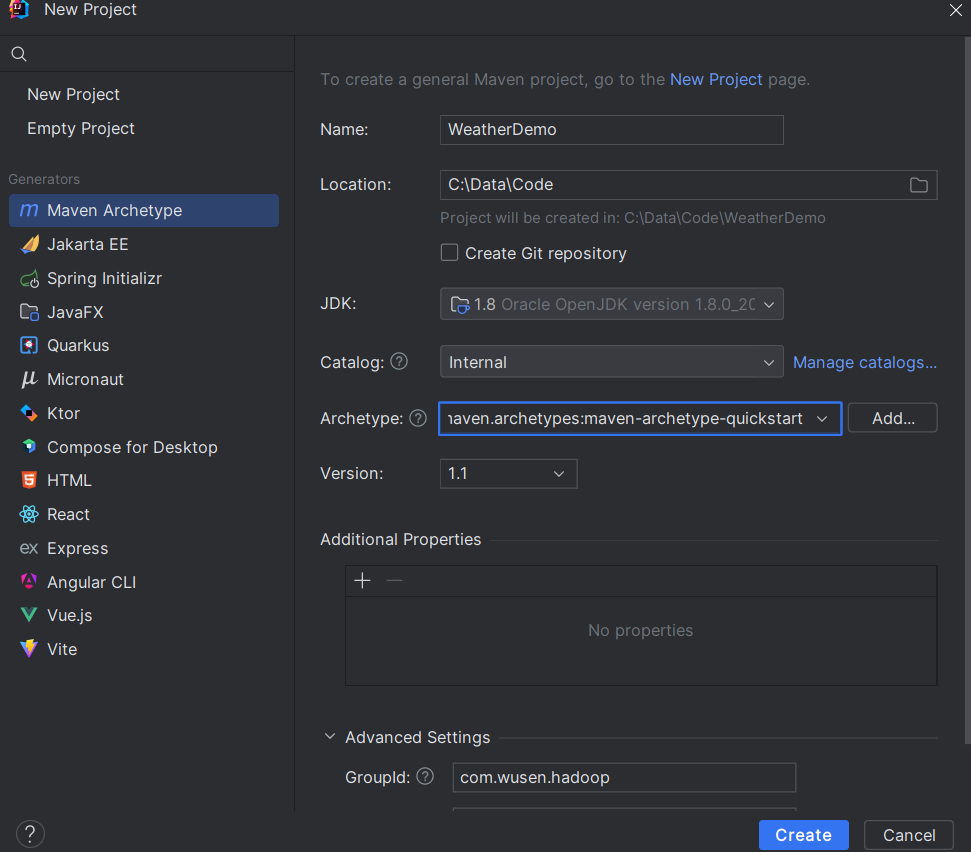The width and height of the screenshot is (971, 852).
Task: Click the Ktor generator icon
Action: pyautogui.click(x=29, y=413)
